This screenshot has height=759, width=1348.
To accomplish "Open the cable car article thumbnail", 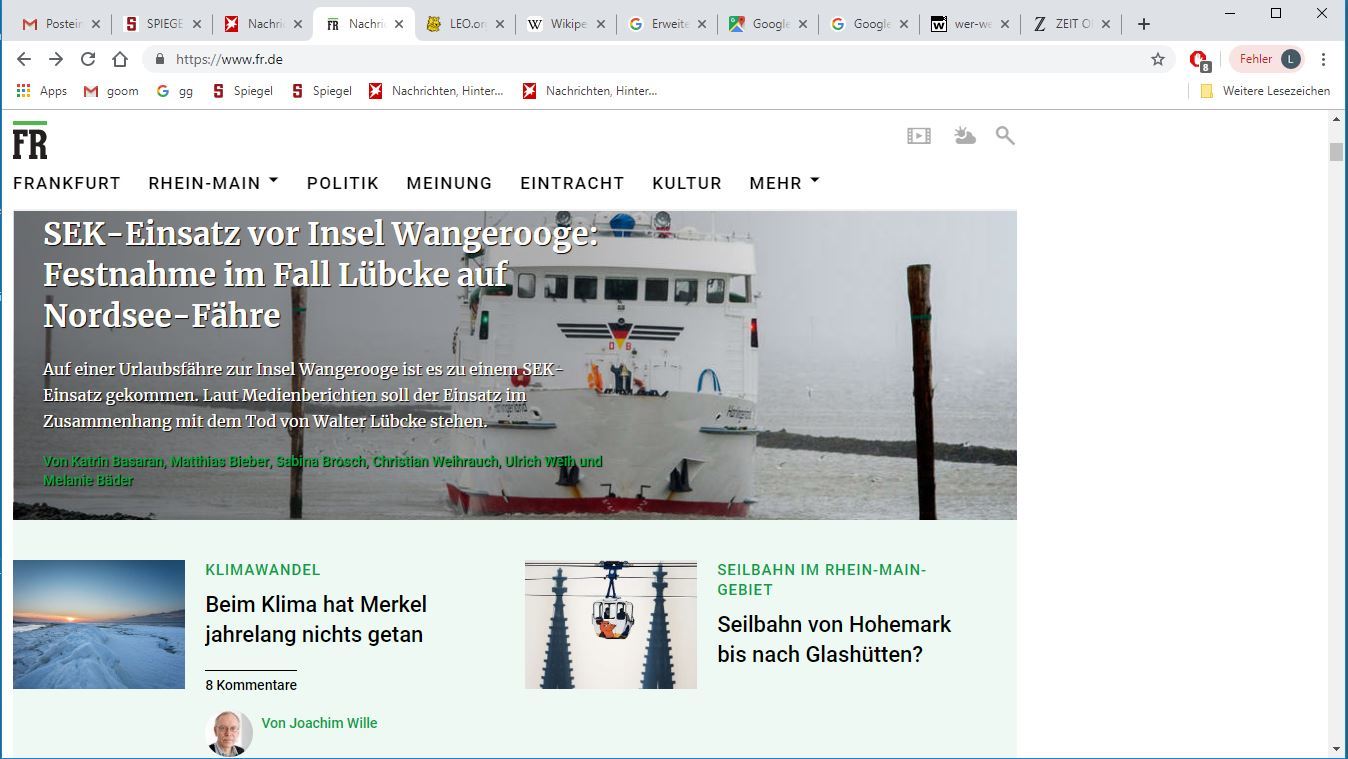I will coord(611,624).
